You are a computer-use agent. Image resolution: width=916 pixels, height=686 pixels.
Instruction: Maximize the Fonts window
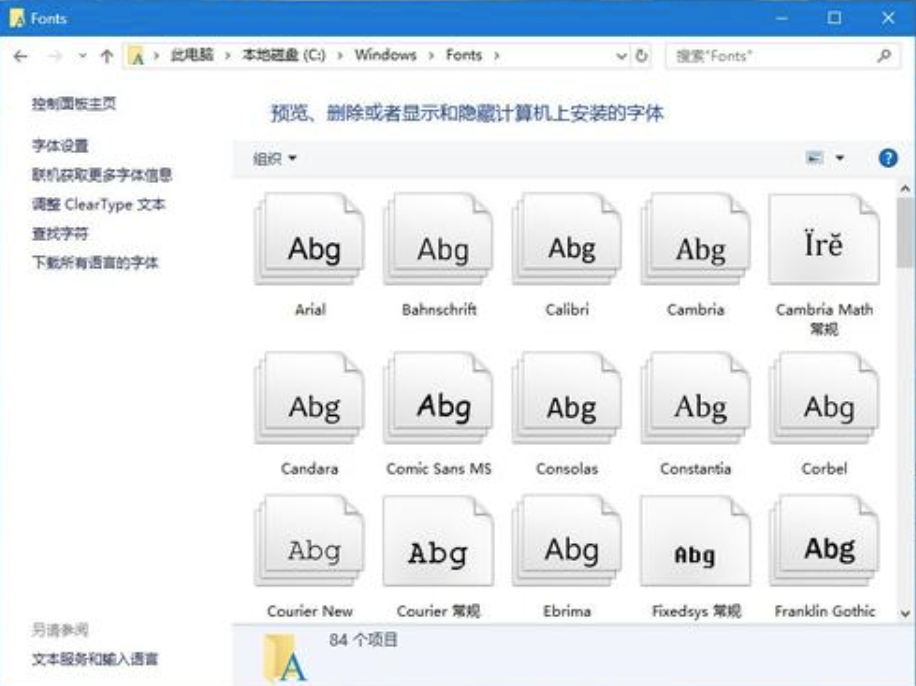point(834,18)
